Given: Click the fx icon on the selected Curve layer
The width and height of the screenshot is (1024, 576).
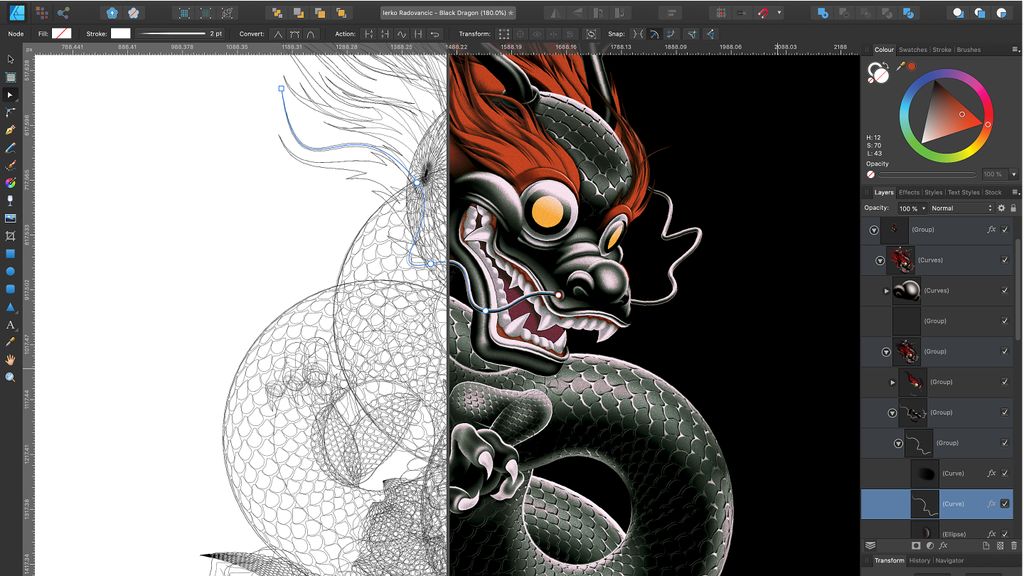Looking at the screenshot, I should coord(991,503).
